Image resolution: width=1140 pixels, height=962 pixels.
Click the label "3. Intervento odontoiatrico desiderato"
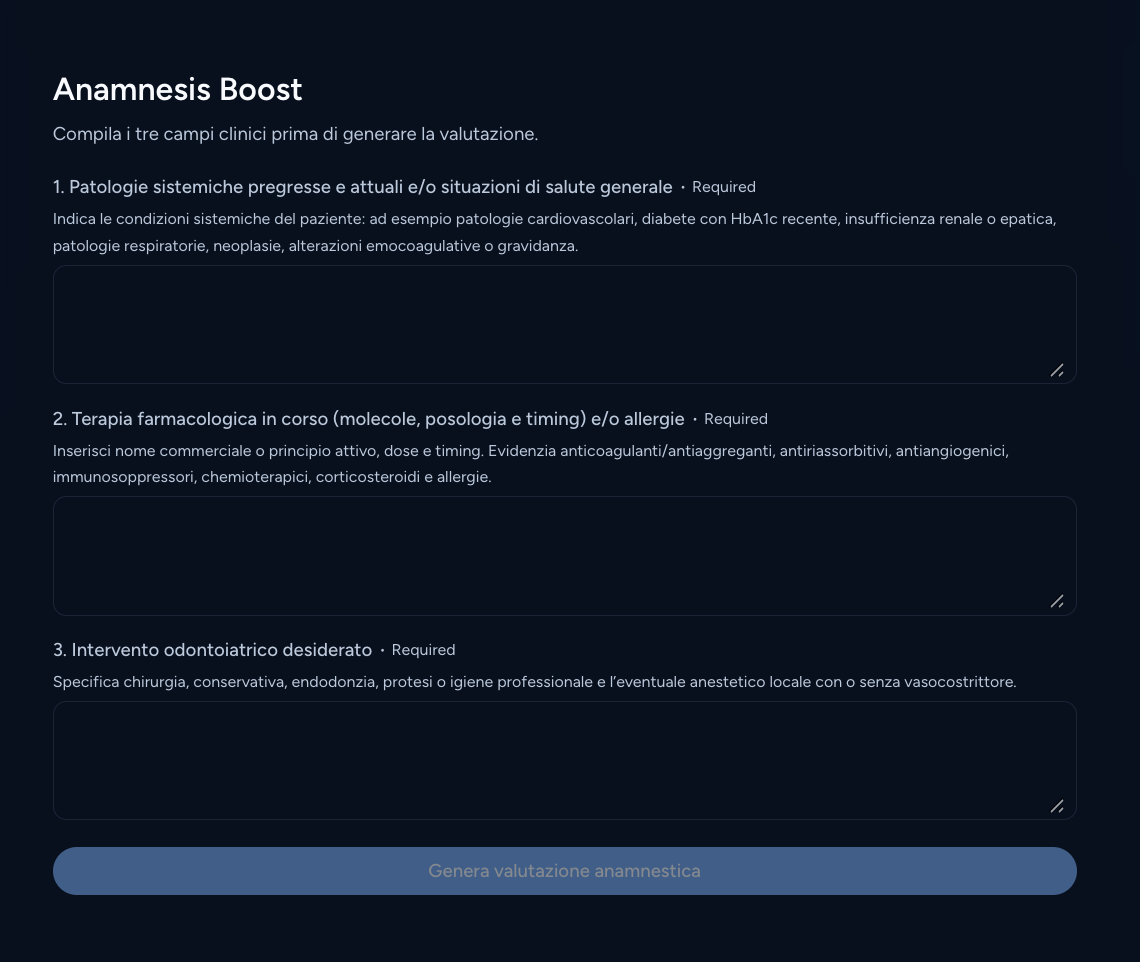[212, 650]
